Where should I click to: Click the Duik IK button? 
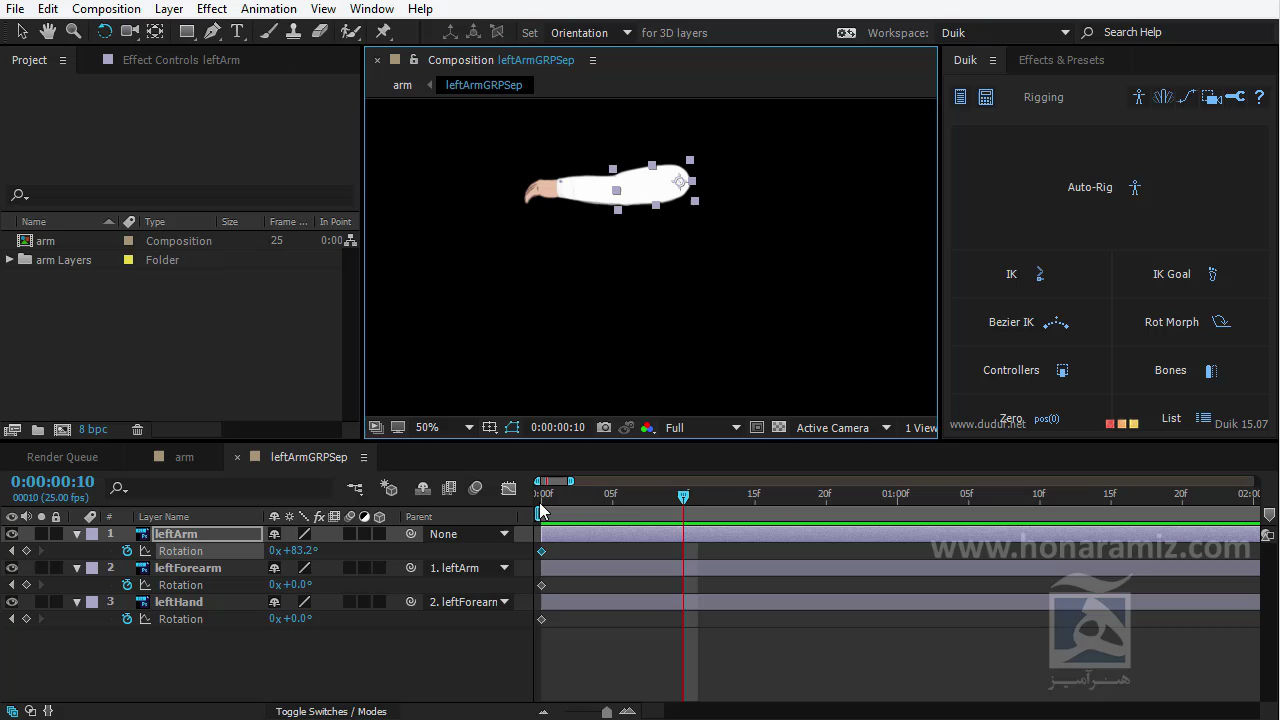click(1025, 274)
